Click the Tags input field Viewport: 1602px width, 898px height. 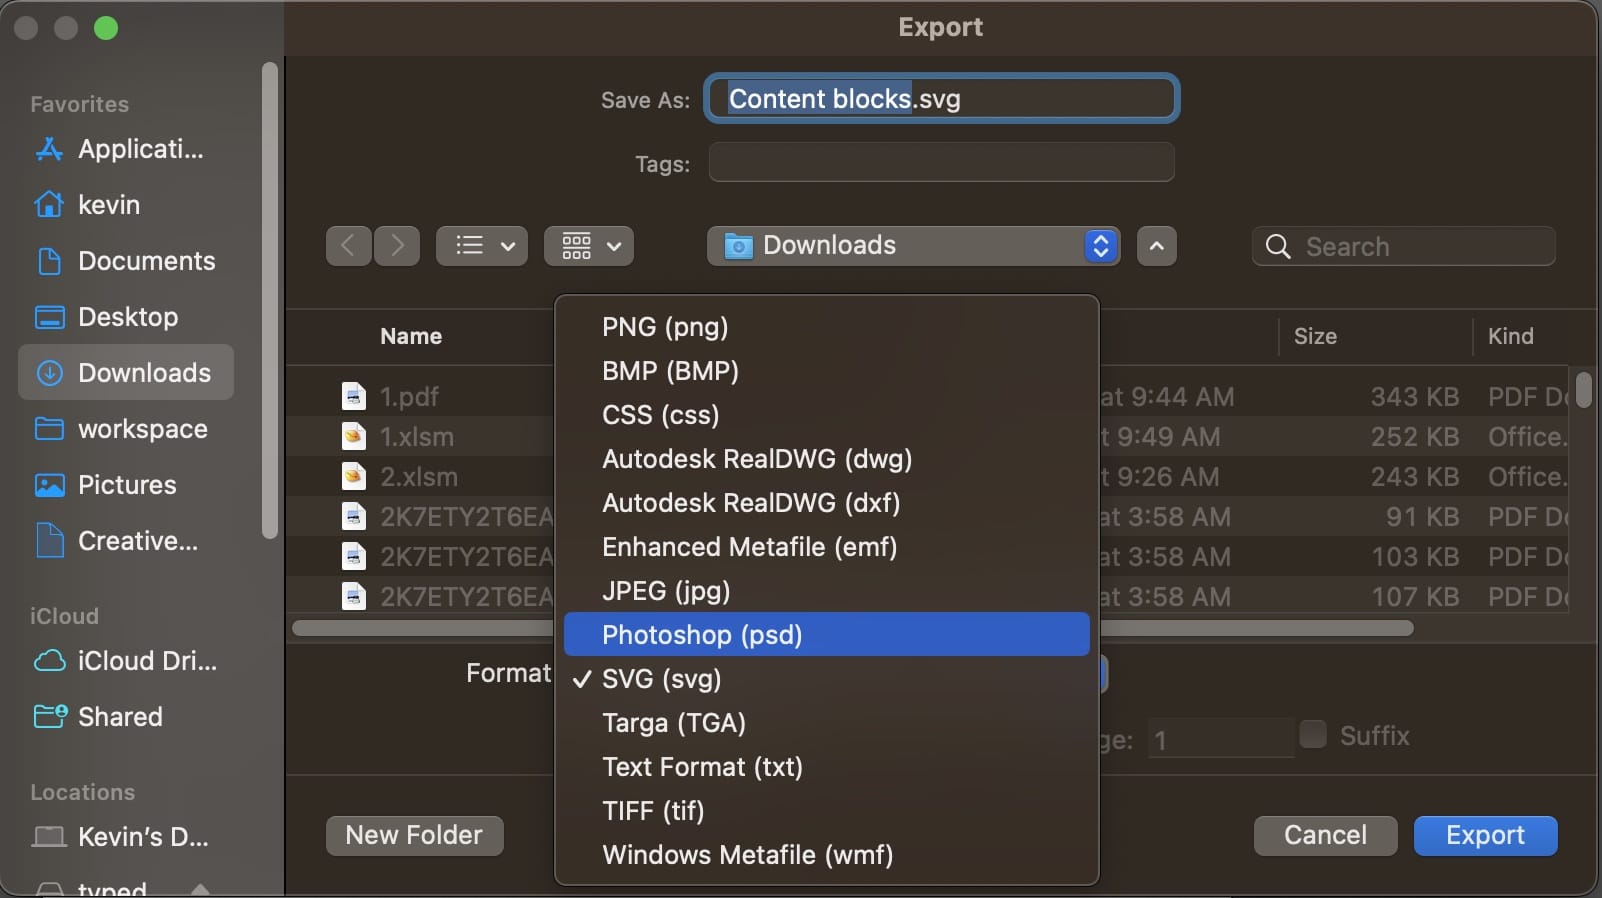tap(942, 162)
